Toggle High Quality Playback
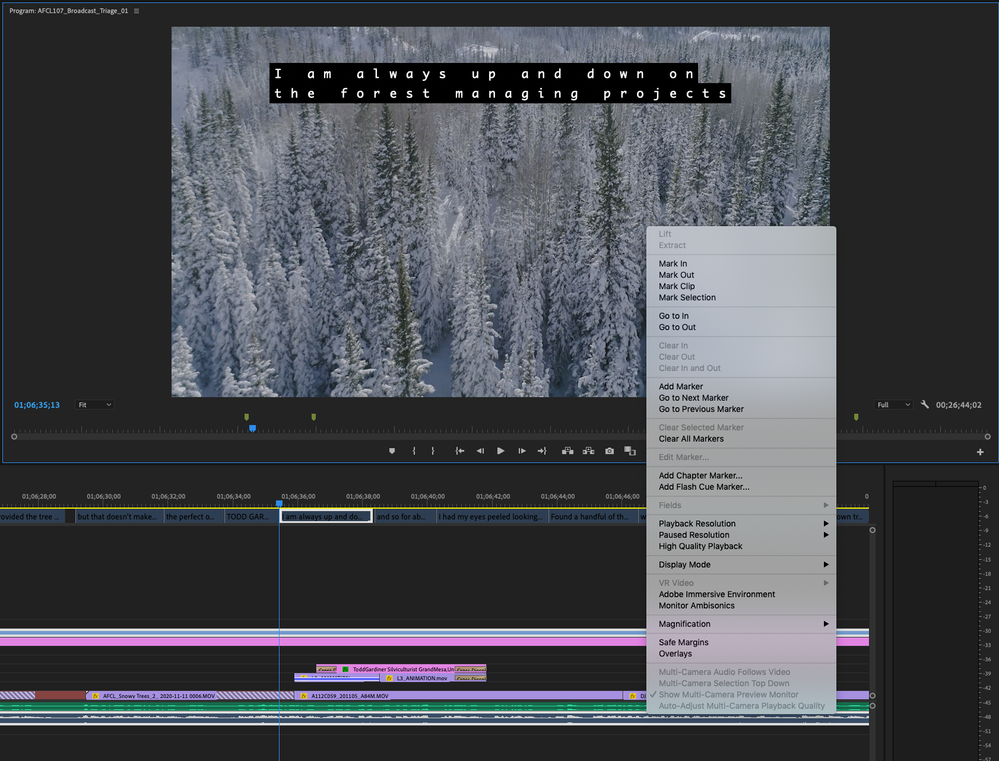 pyautogui.click(x=742, y=546)
